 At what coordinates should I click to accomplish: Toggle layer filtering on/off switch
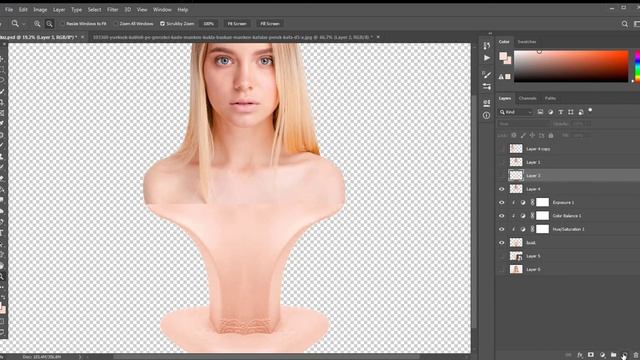click(590, 111)
